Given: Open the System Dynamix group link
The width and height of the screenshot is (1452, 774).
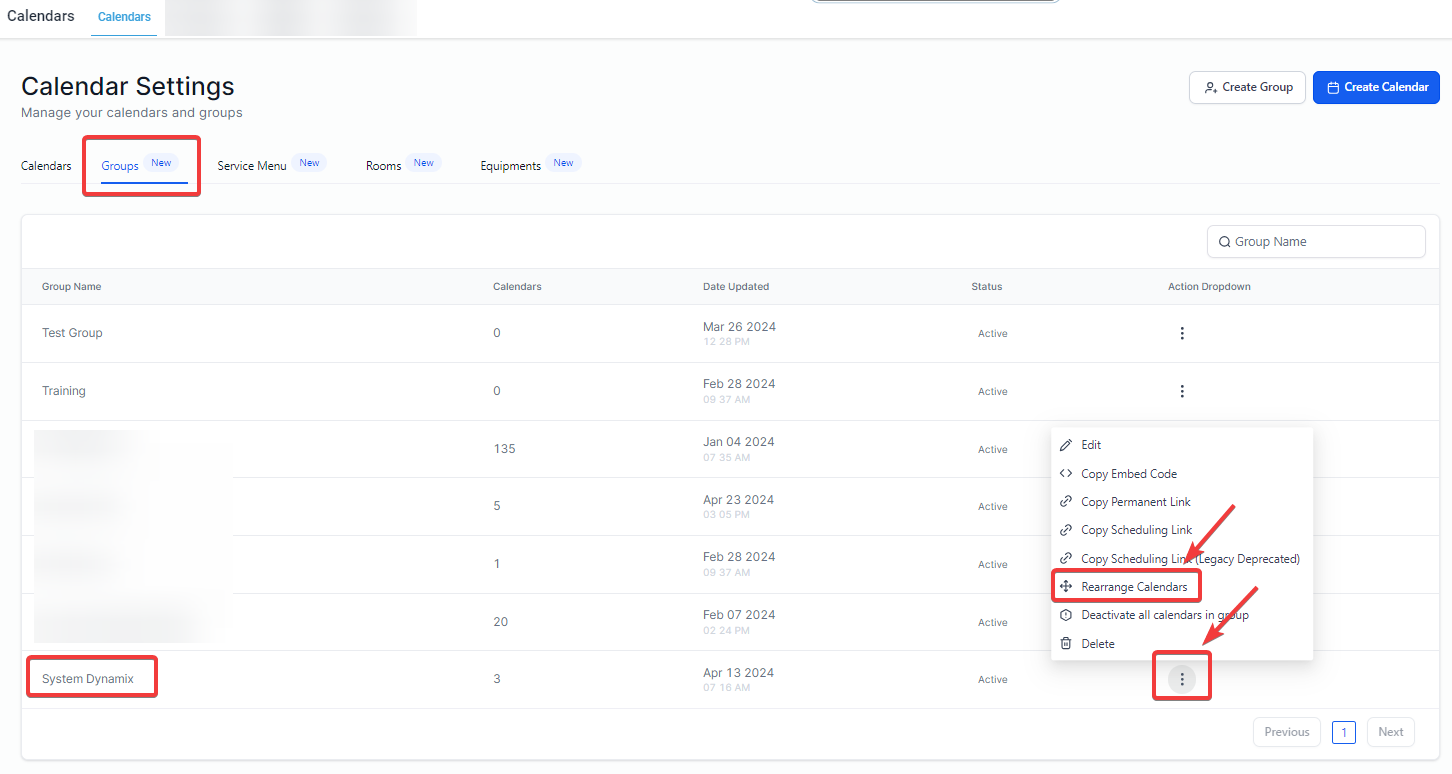Looking at the screenshot, I should click(90, 677).
